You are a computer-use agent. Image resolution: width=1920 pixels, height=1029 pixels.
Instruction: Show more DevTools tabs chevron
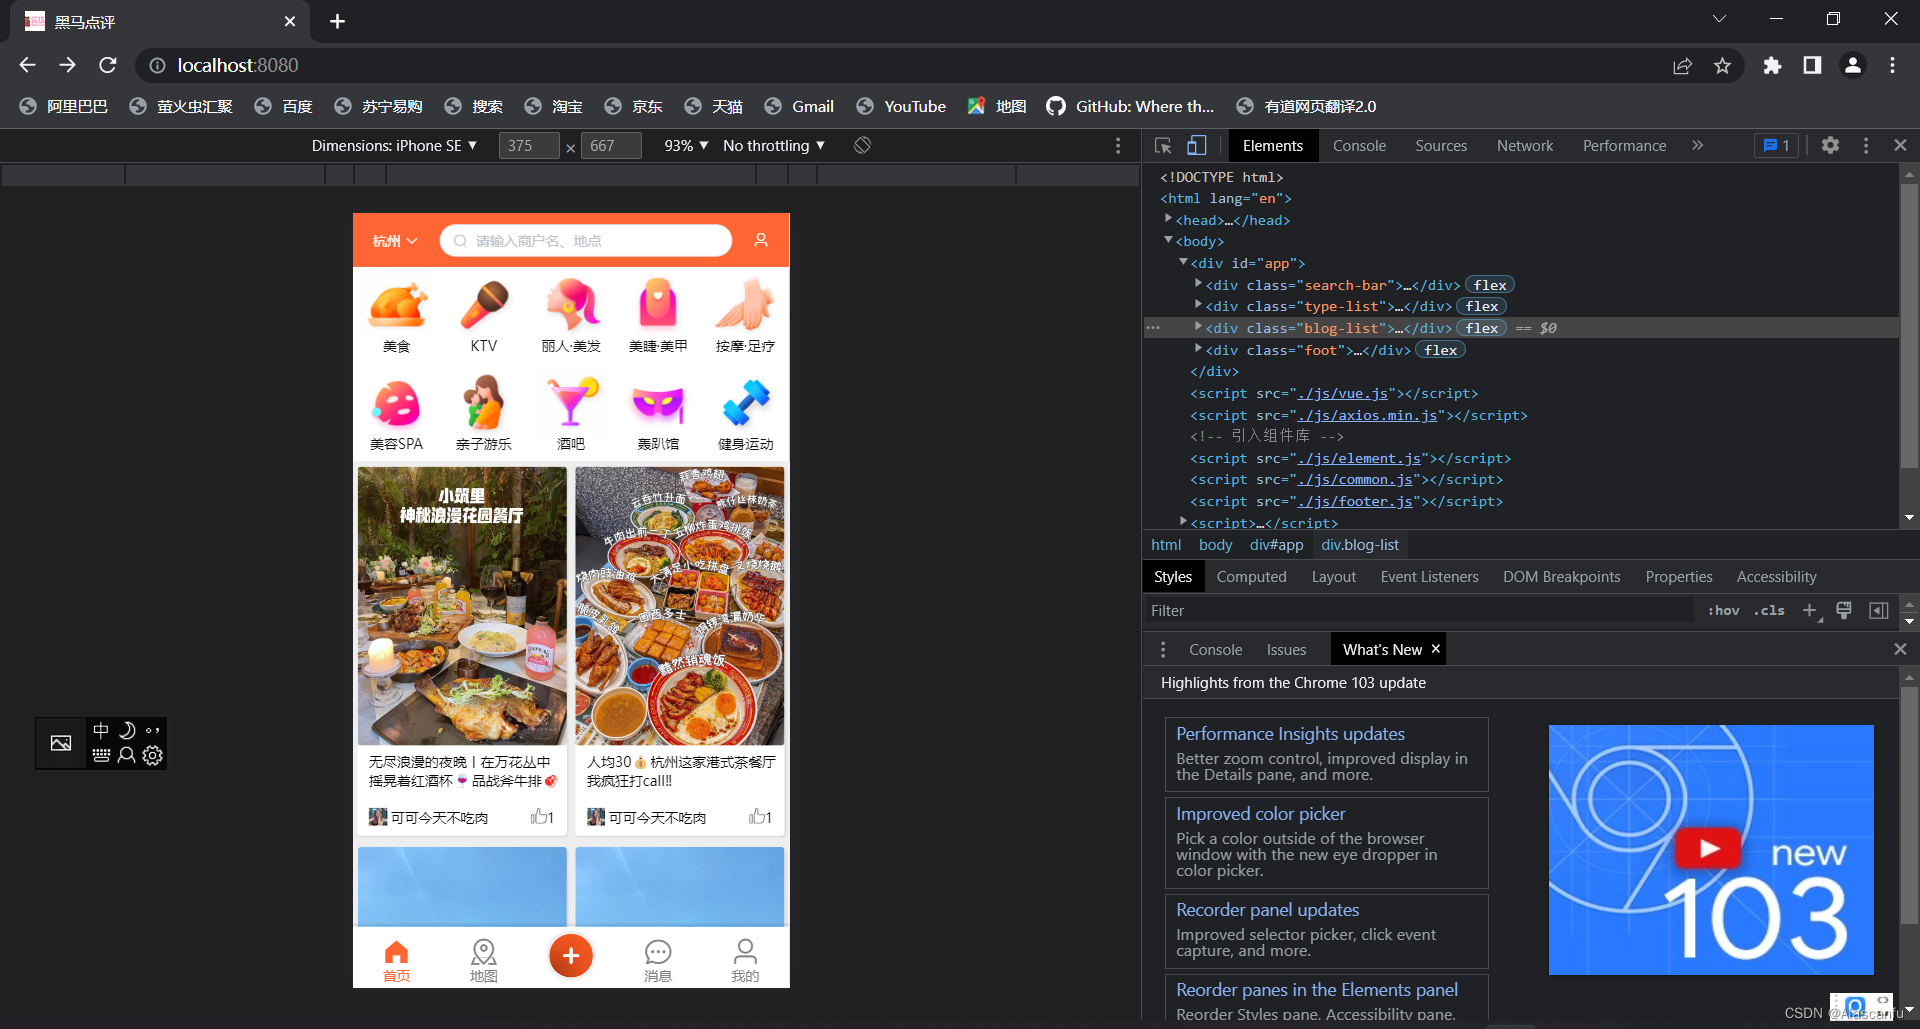(x=1697, y=146)
